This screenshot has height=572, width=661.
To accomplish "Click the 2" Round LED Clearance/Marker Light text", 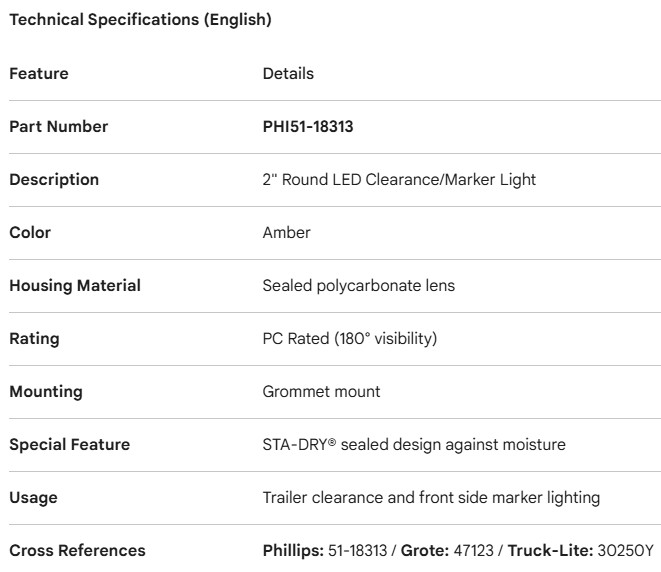I will 399,180.
